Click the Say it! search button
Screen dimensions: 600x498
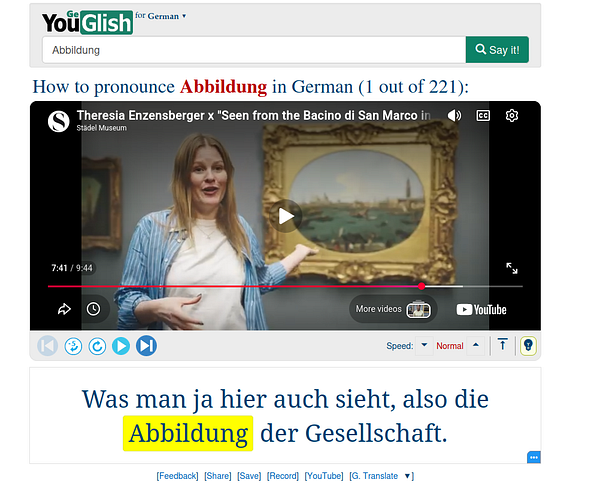tap(497, 50)
